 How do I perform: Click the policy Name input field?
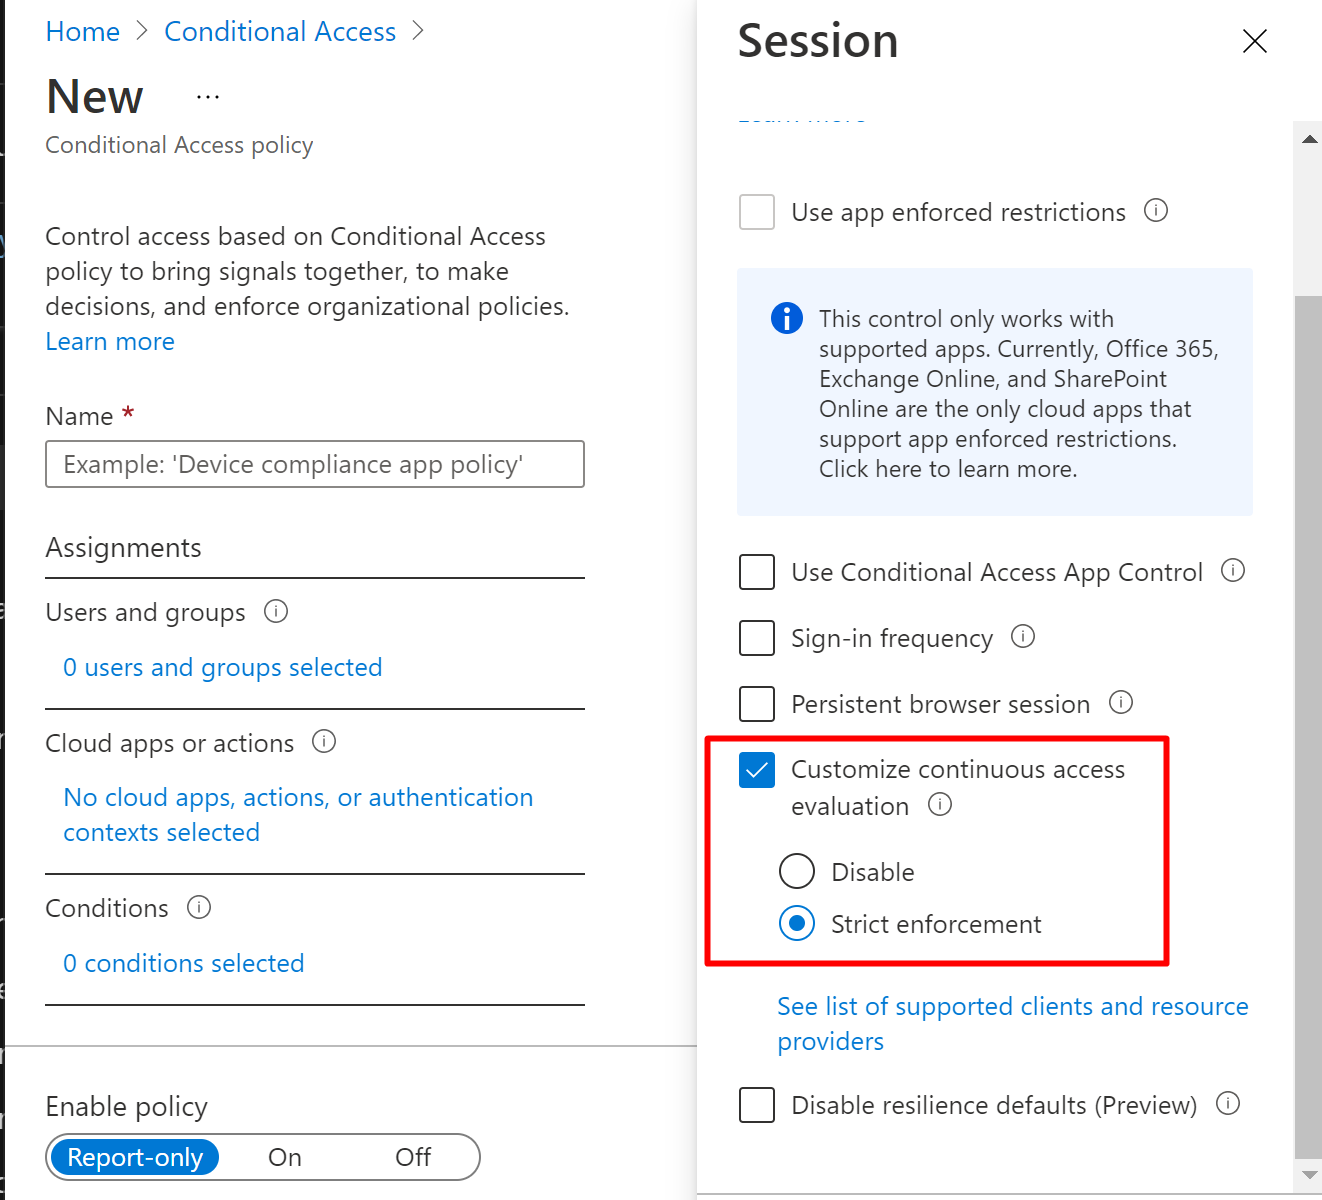pos(314,463)
